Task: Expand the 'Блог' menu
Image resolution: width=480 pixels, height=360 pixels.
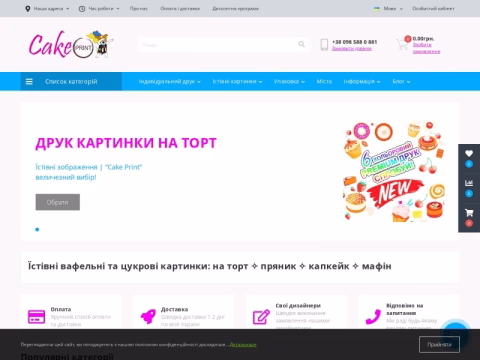Action: click(x=401, y=82)
